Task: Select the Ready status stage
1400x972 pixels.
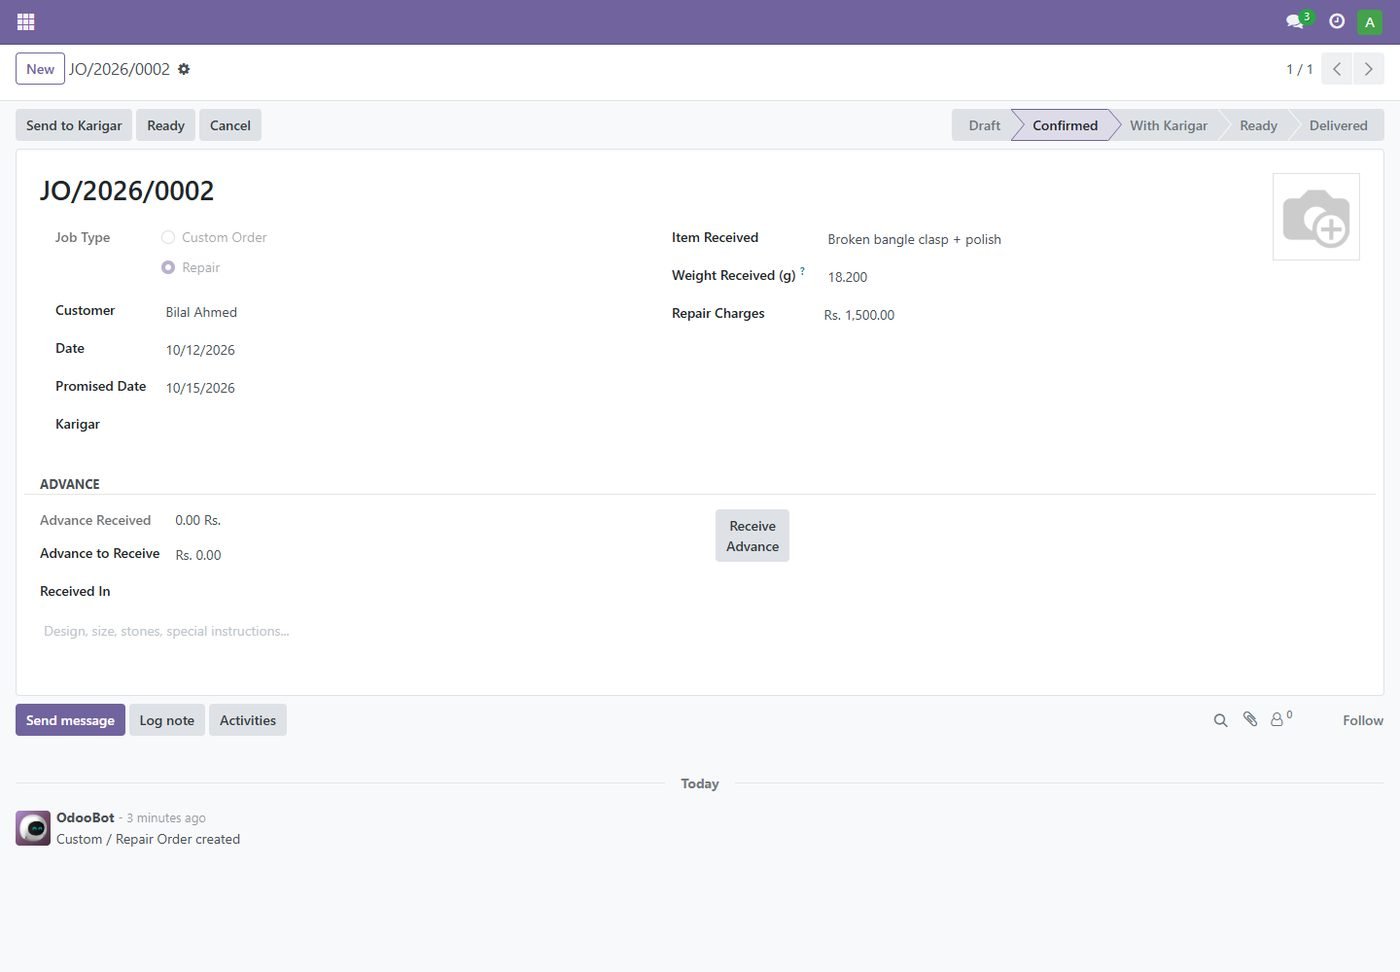Action: [1258, 125]
